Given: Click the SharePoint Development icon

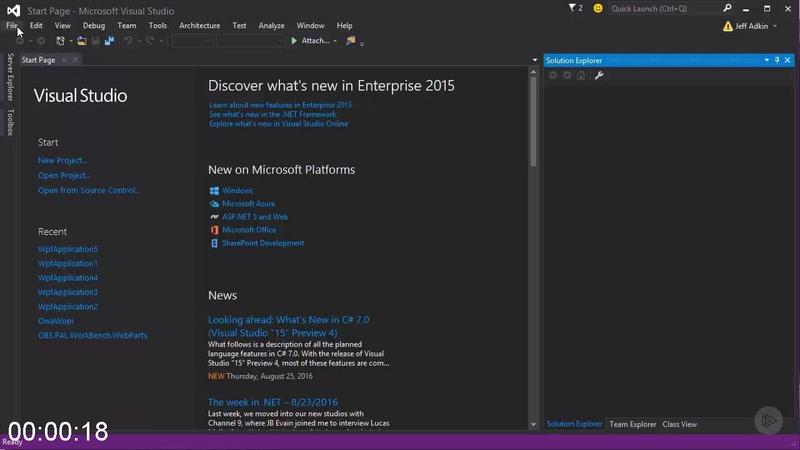Looking at the screenshot, I should click(x=214, y=243).
